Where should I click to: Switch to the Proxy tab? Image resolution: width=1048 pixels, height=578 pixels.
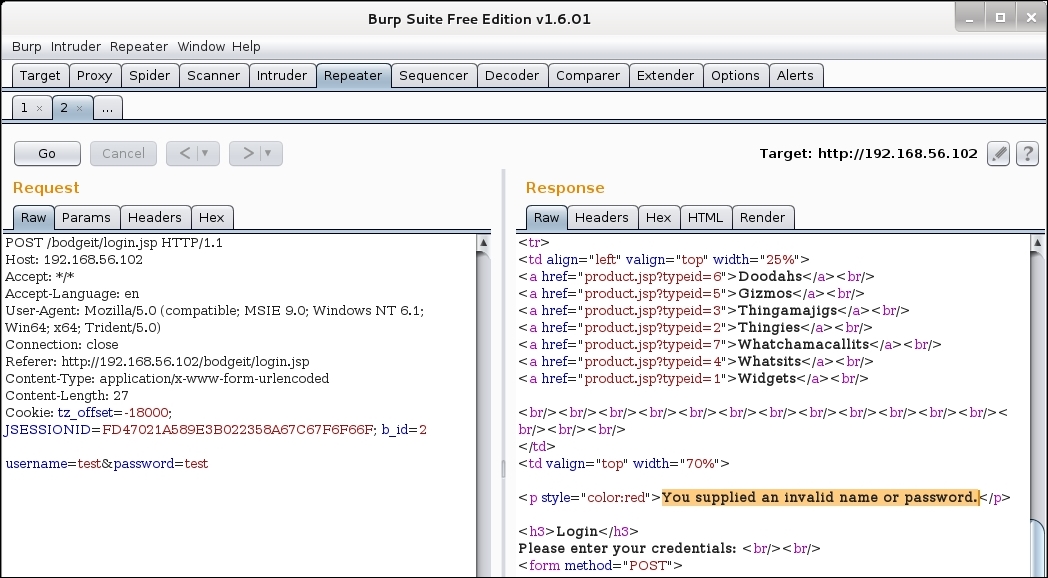point(94,76)
